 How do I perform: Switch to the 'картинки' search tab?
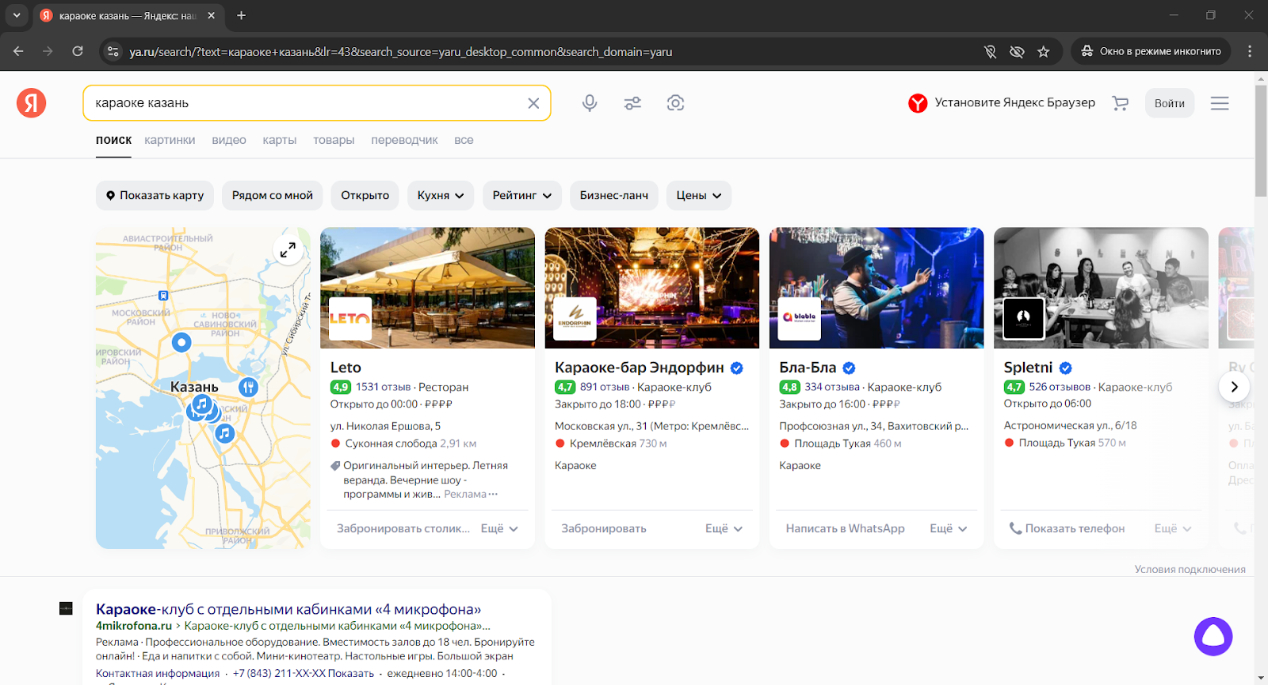click(x=170, y=140)
